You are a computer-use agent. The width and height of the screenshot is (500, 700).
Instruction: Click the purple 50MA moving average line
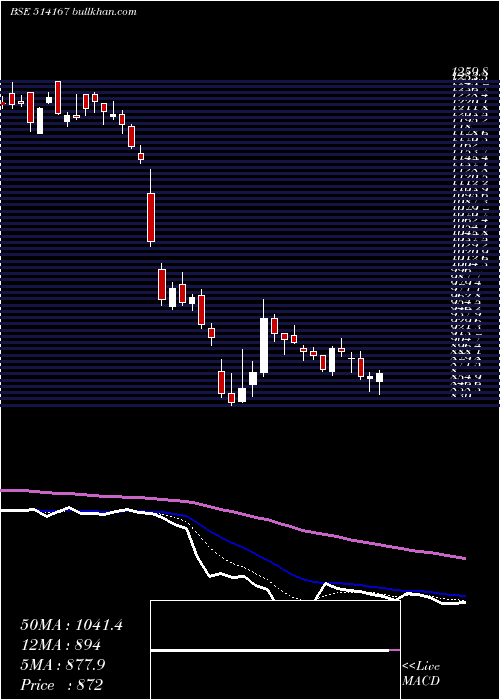[232, 511]
